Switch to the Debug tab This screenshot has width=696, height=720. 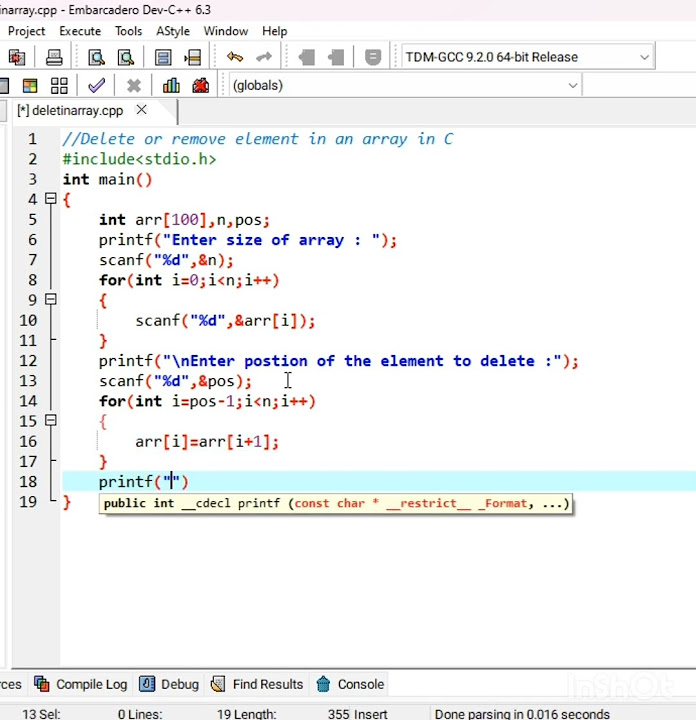coord(169,684)
